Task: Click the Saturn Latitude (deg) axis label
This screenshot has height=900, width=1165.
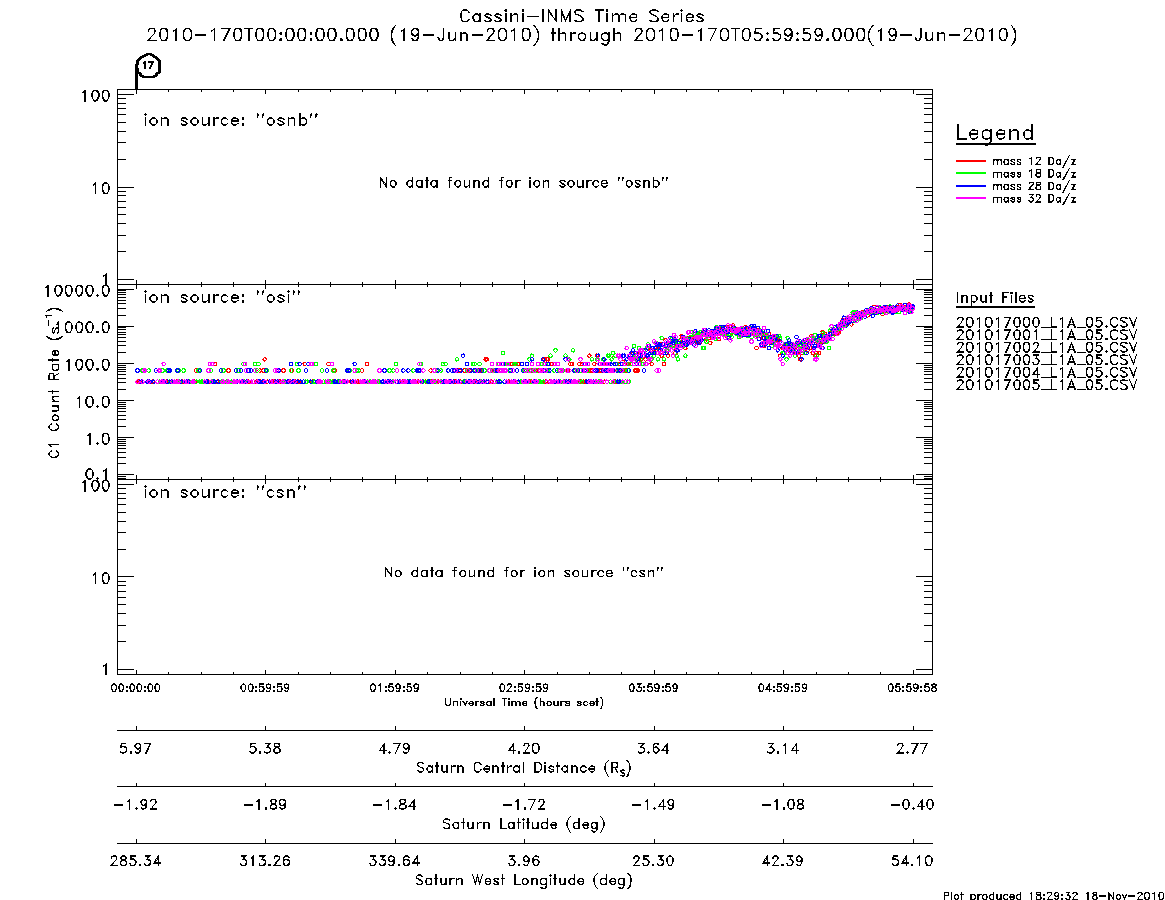Action: [524, 824]
